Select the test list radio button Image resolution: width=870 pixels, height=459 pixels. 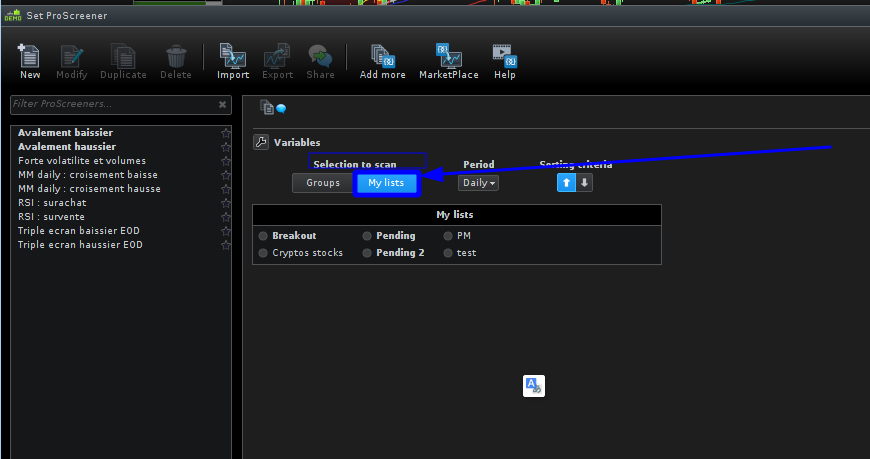(x=448, y=253)
